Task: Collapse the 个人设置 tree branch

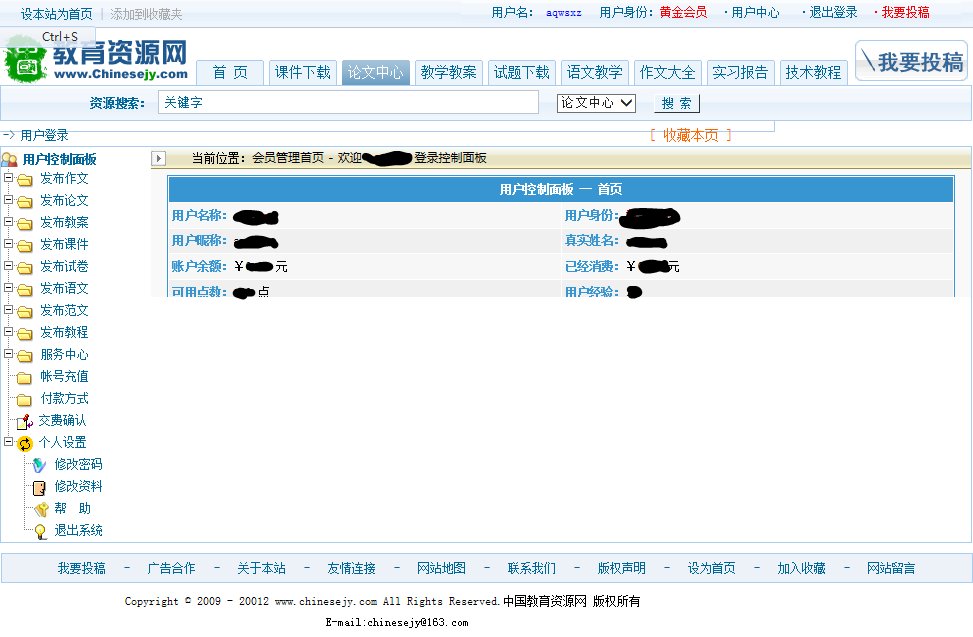Action: coord(10,441)
